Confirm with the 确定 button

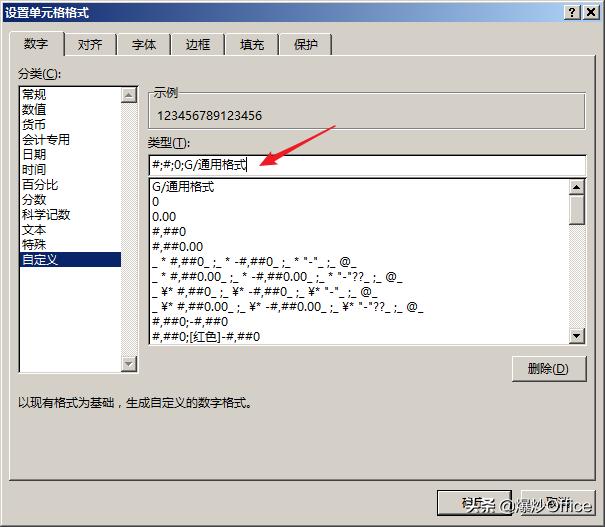point(475,503)
